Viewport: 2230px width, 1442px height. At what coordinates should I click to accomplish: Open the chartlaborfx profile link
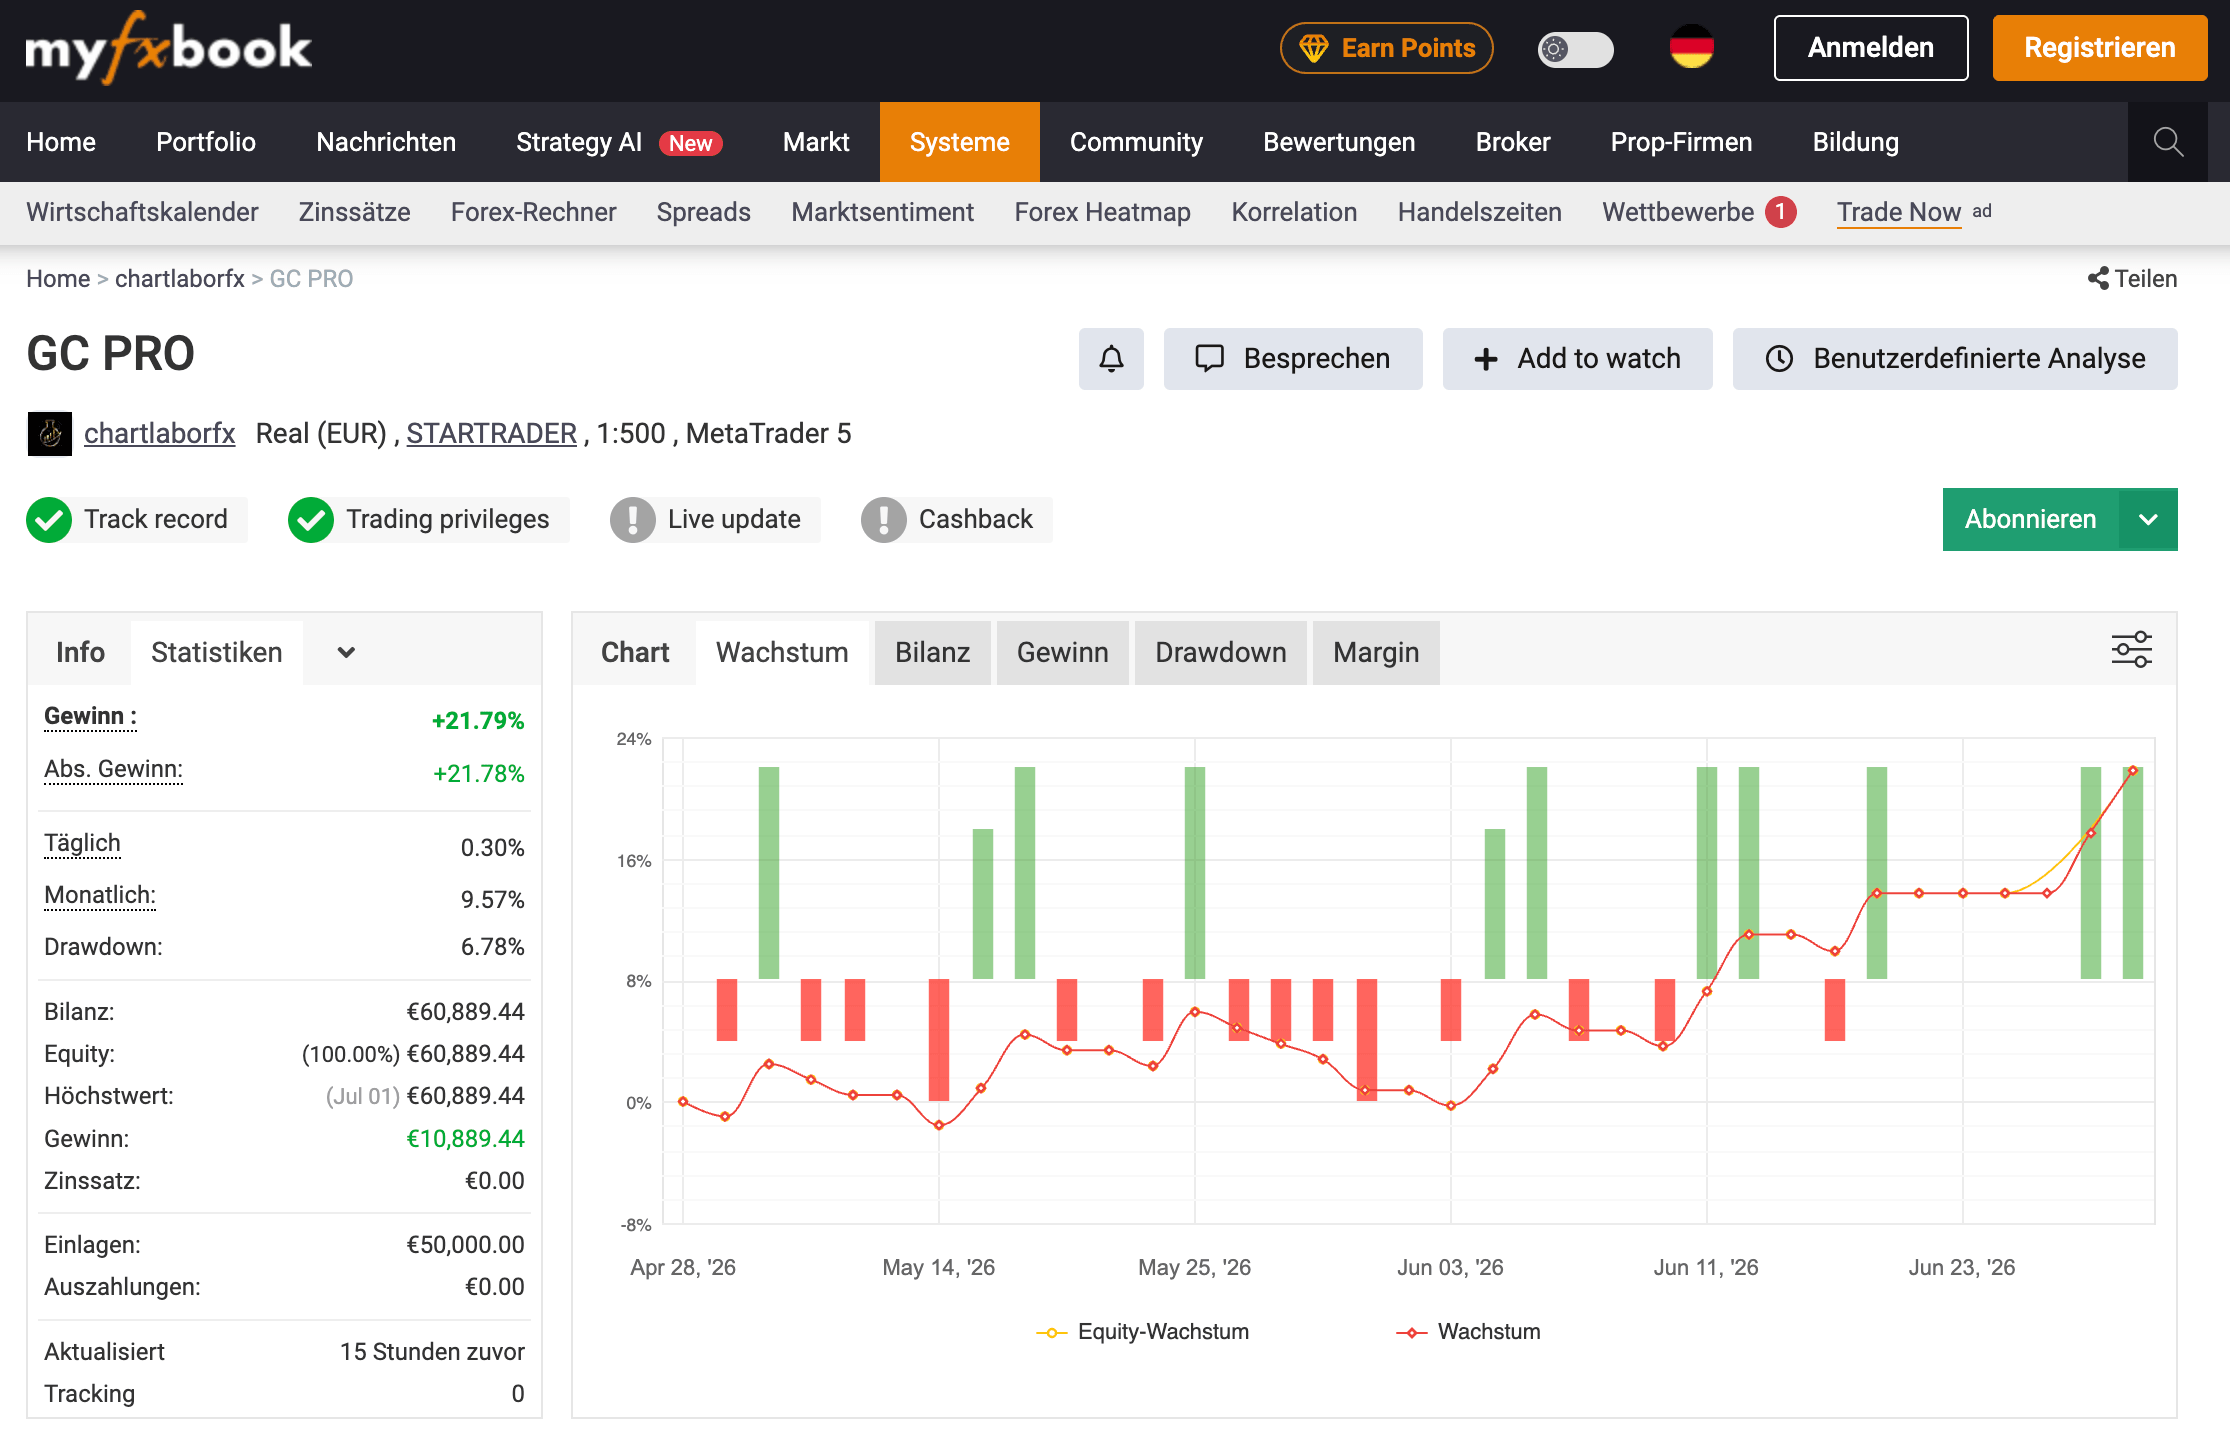click(159, 434)
